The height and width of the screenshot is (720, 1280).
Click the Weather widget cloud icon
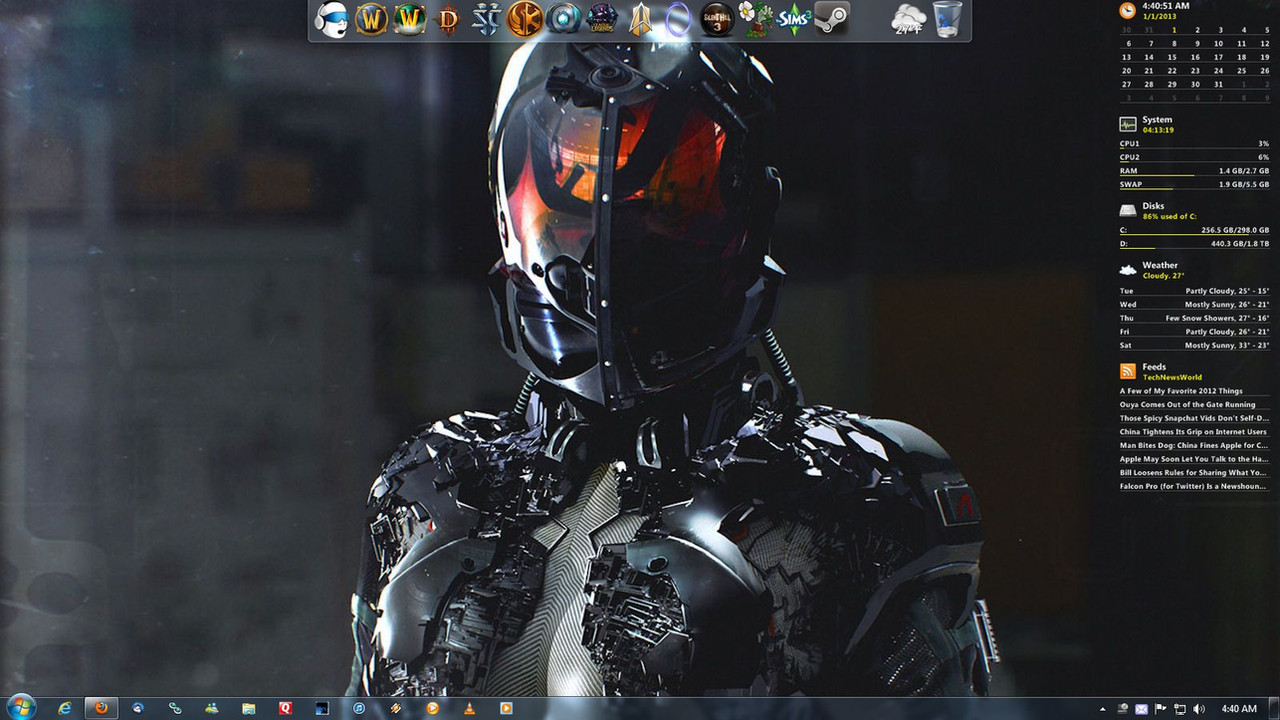point(1128,270)
